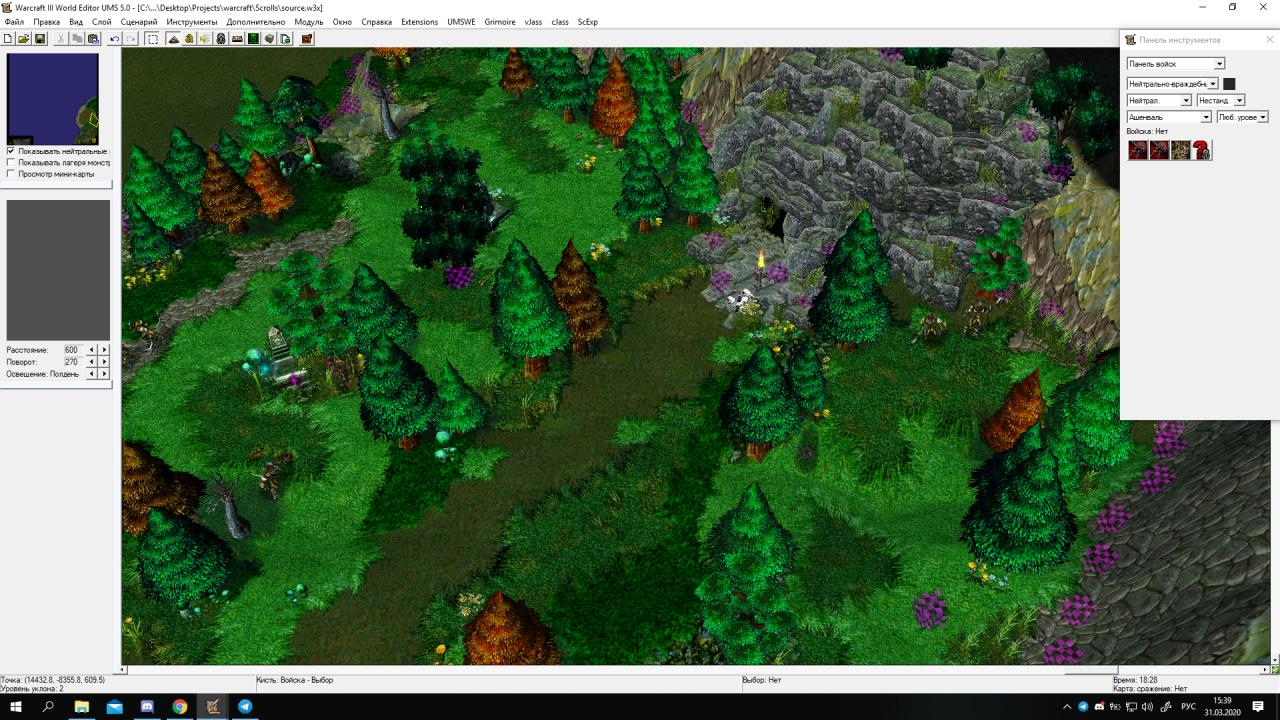Screen dimensions: 1280x720
Task: Click the Test Map toolbar icon
Action: [307, 39]
